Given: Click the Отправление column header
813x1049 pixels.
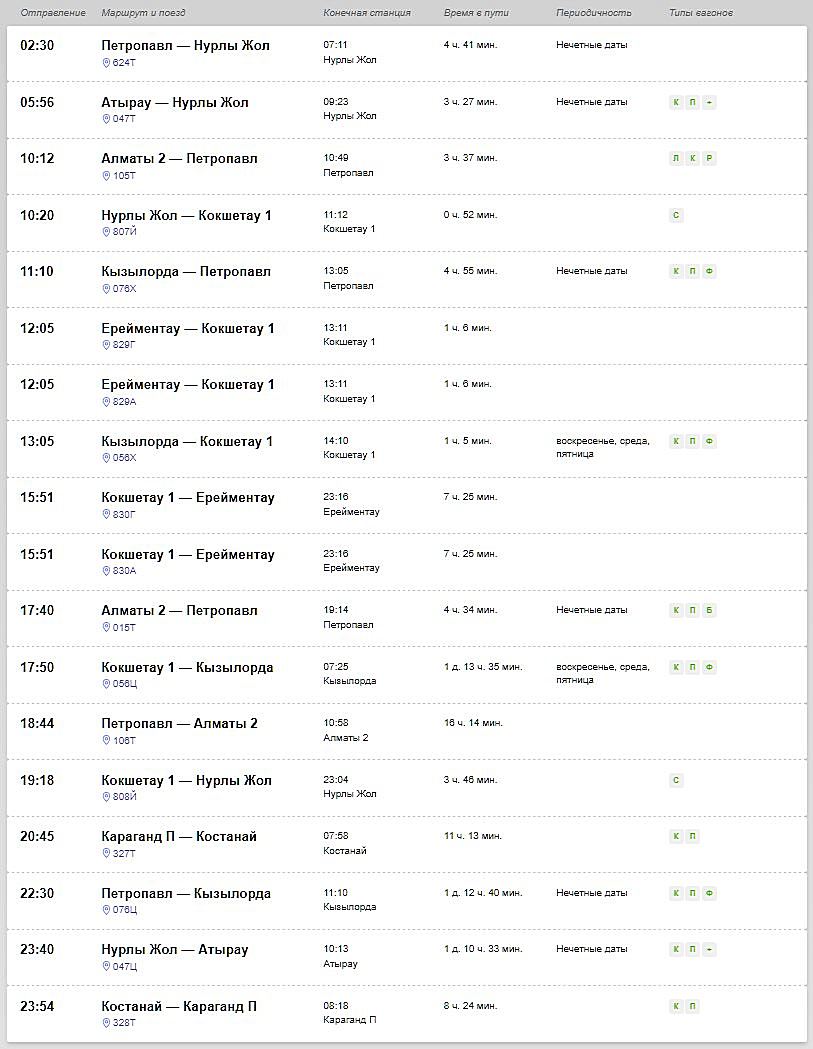Looking at the screenshot, I should [53, 13].
